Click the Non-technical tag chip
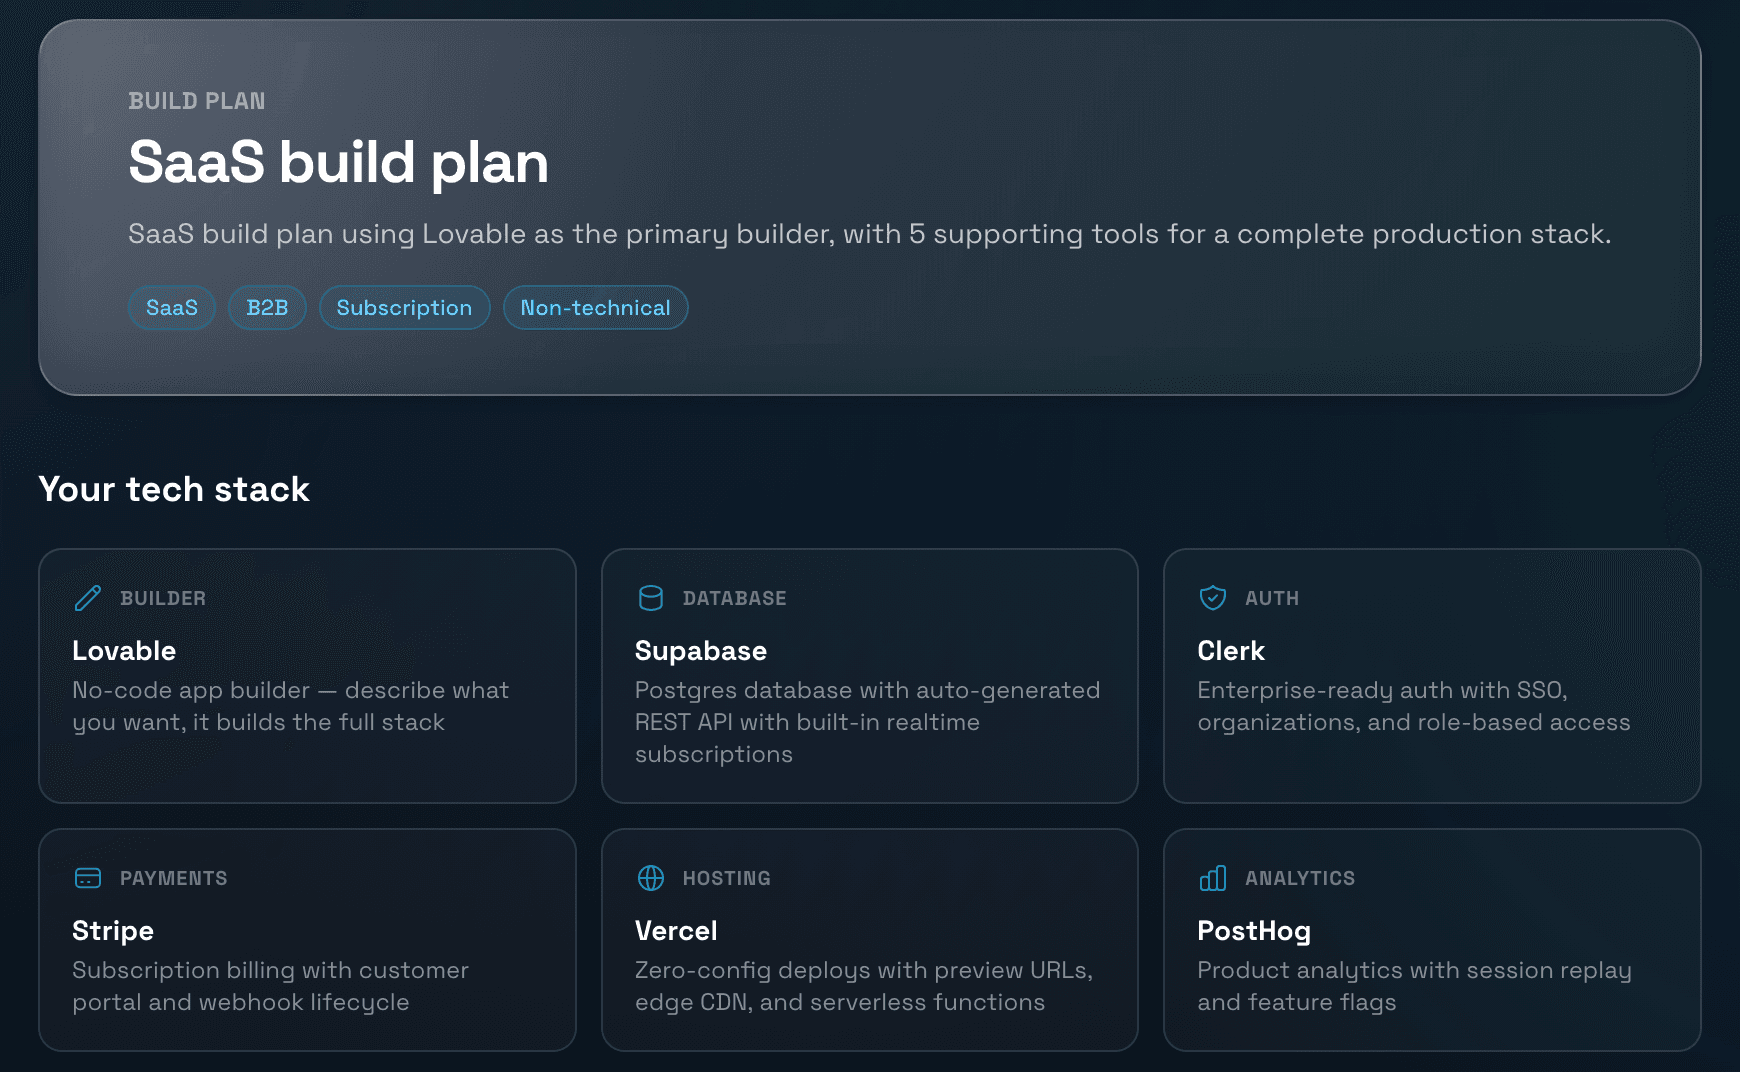Image resolution: width=1740 pixels, height=1072 pixels. coord(595,308)
